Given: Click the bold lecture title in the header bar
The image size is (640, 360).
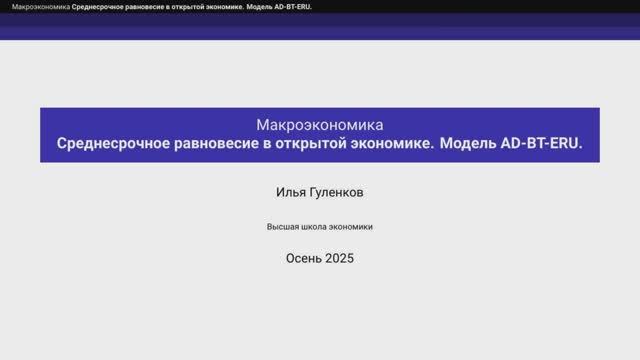Looking at the screenshot, I should (x=192, y=7).
